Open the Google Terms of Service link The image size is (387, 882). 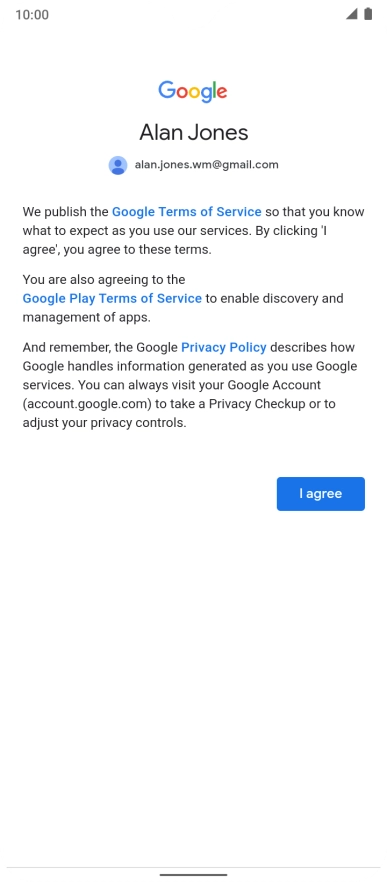point(187,212)
